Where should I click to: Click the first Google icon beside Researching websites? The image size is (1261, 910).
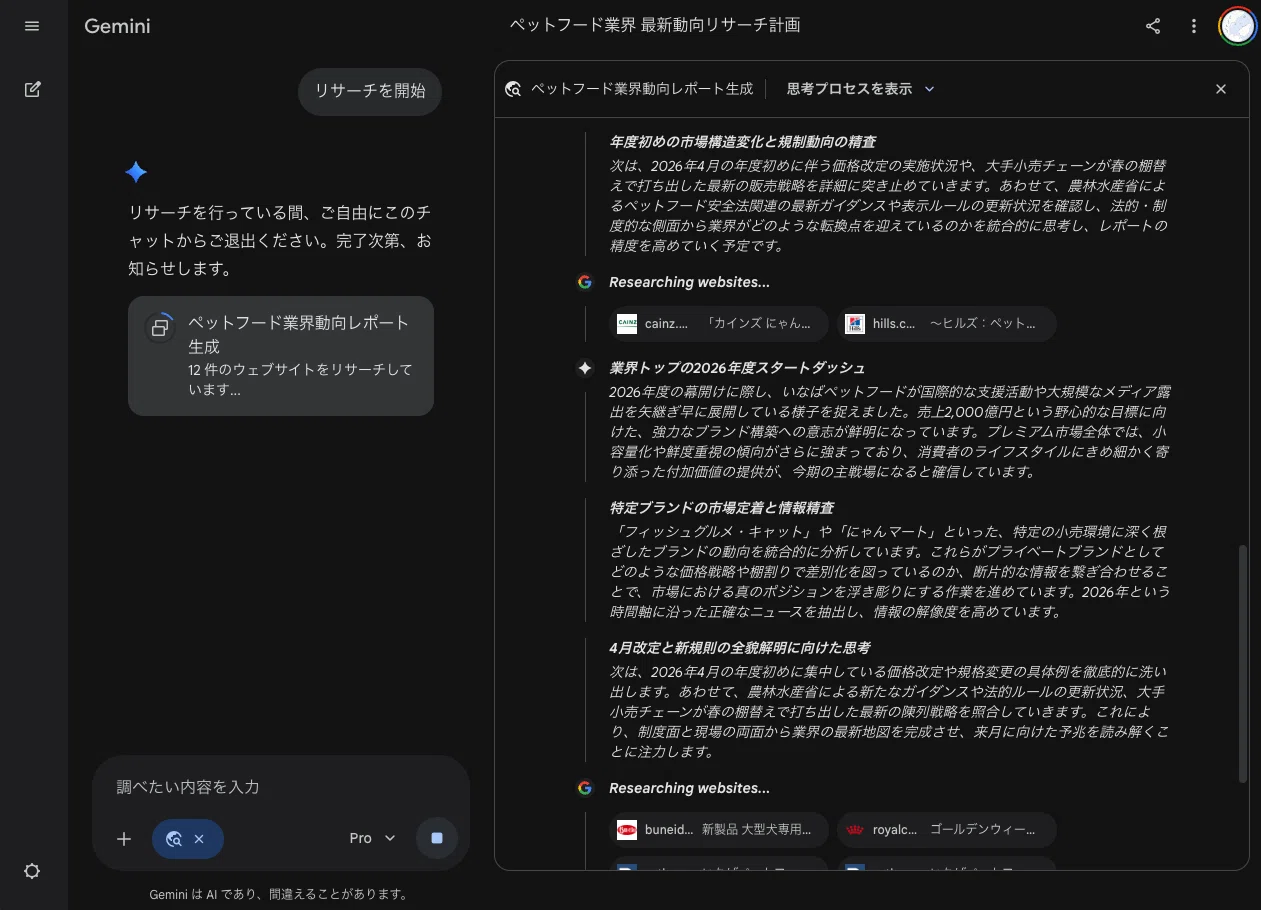click(x=585, y=282)
